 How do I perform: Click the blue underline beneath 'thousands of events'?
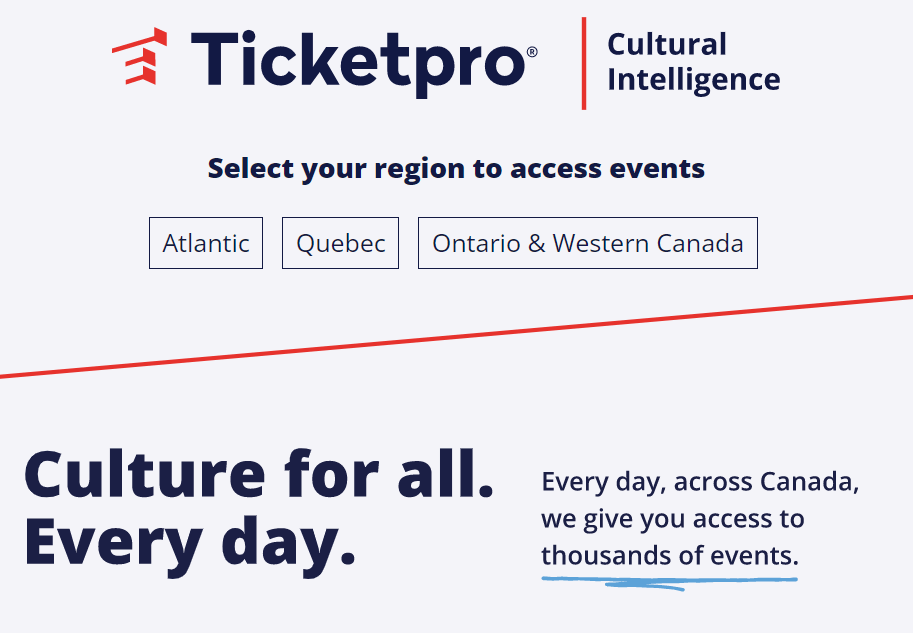click(x=668, y=578)
